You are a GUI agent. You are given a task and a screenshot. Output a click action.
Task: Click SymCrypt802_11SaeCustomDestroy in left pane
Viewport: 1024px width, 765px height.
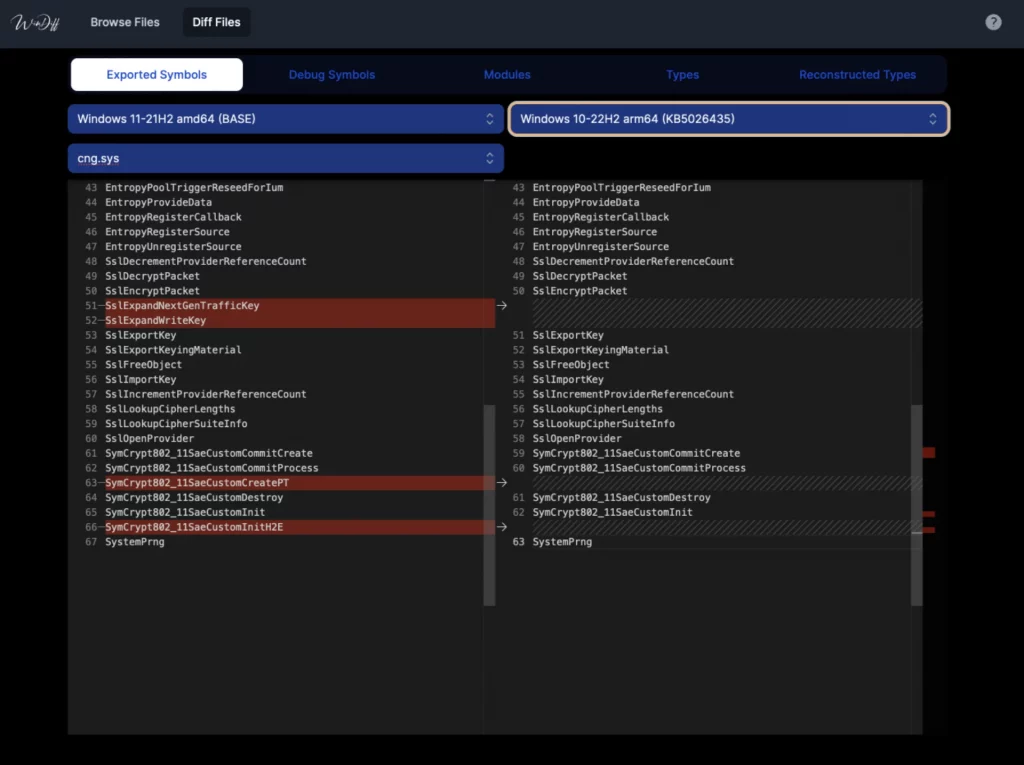pos(194,497)
